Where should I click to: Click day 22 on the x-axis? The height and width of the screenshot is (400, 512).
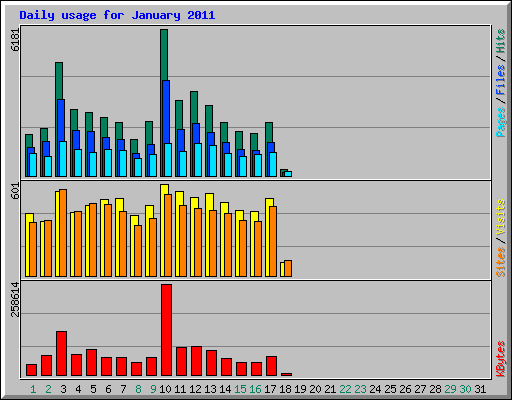tap(345, 389)
